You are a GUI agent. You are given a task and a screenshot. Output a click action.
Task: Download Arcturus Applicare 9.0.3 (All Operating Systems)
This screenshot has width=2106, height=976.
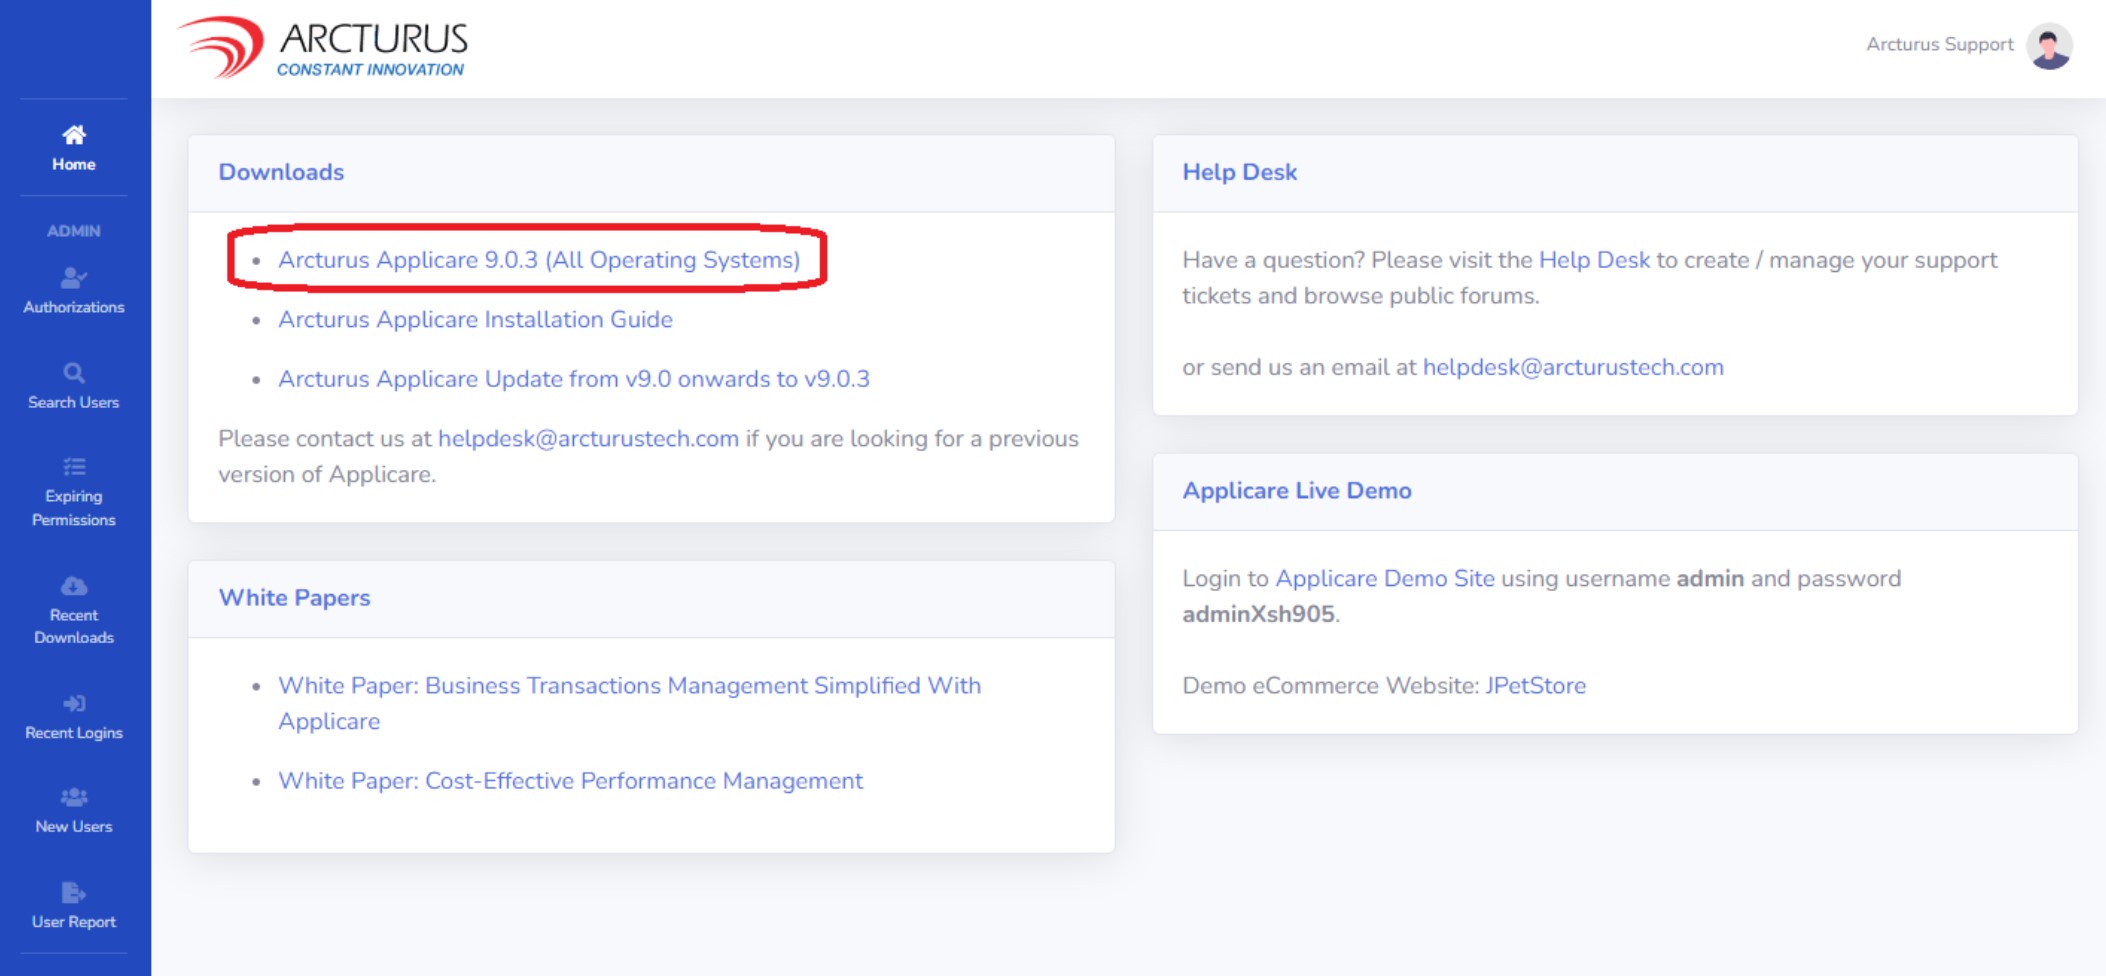click(x=539, y=260)
